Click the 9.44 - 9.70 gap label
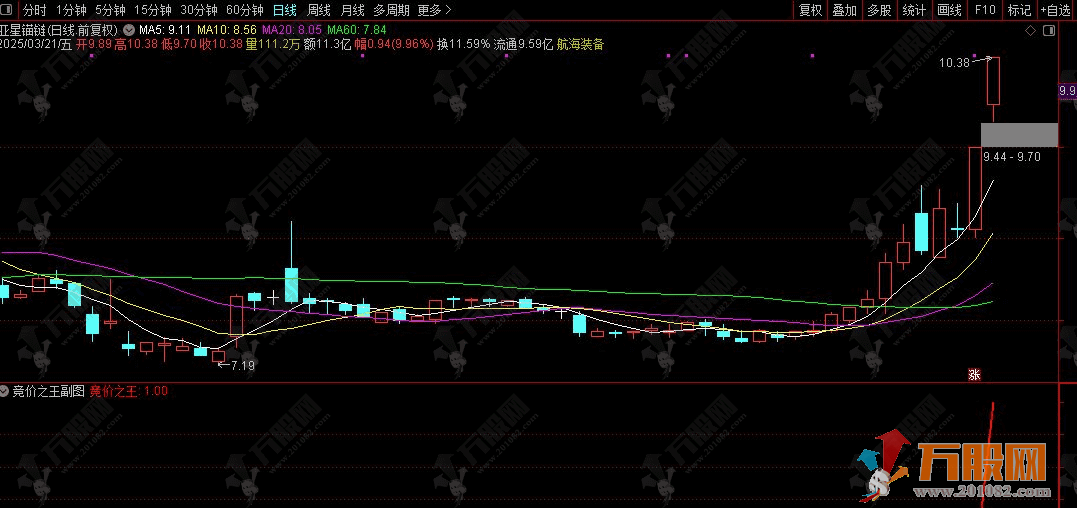The image size is (1077, 508). (x=1012, y=157)
